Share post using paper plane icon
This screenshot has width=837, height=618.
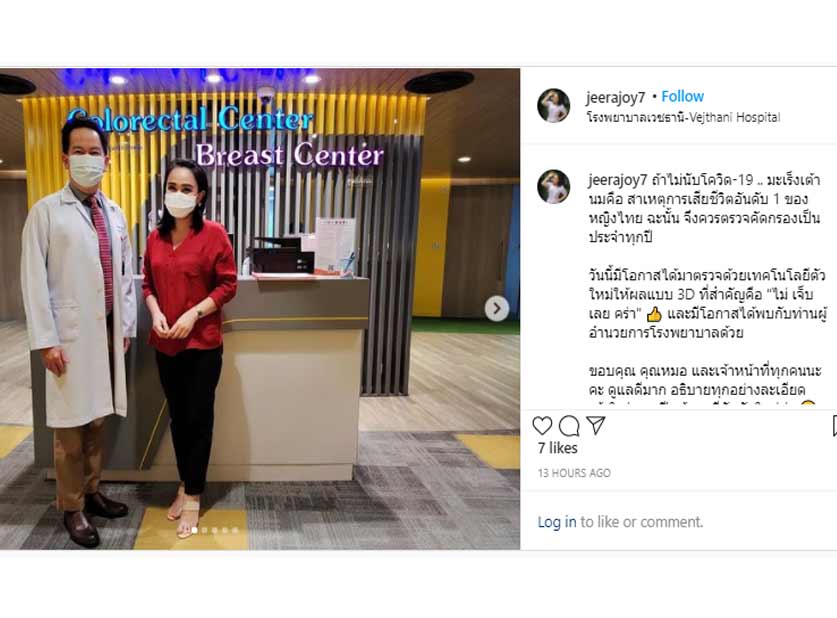(x=596, y=425)
